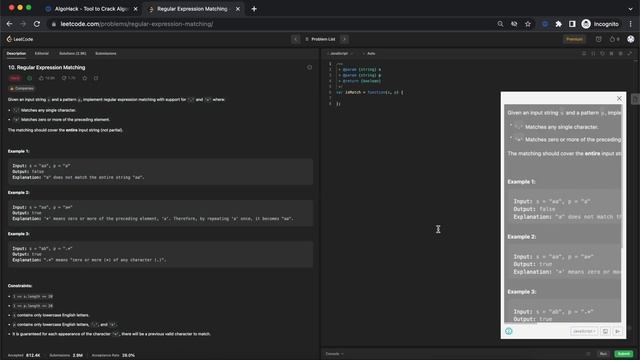Open the JavaScript dropdown in popup
The height and width of the screenshot is (360, 640).
[584, 331]
